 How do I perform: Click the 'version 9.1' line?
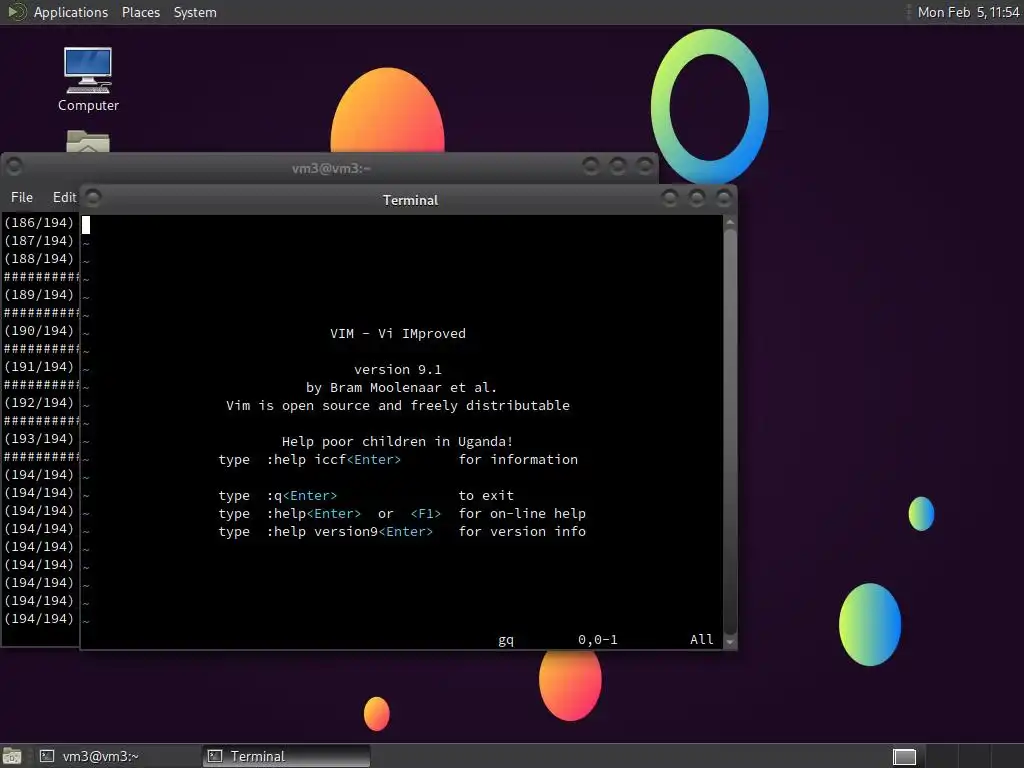coord(398,370)
